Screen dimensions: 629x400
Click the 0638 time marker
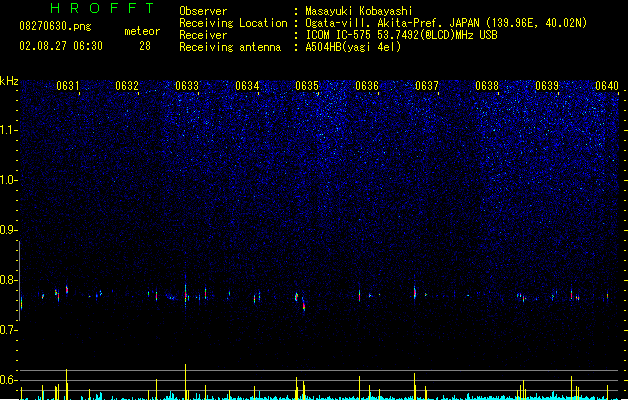pyautogui.click(x=487, y=86)
